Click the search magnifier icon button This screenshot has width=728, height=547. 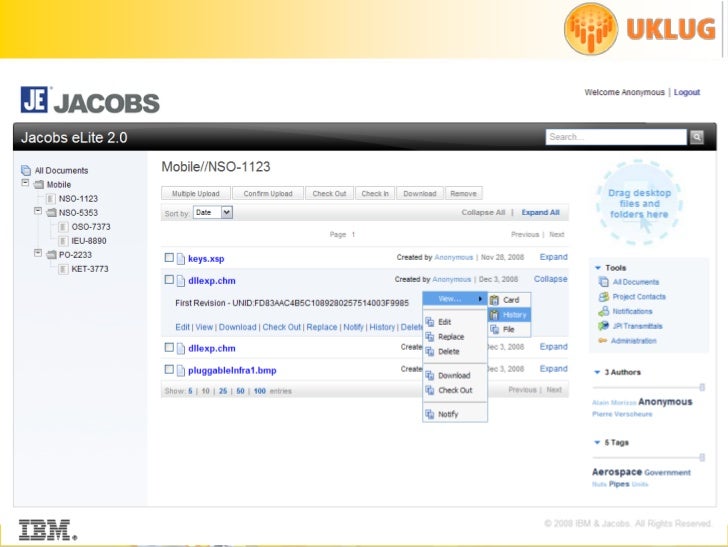pos(696,137)
